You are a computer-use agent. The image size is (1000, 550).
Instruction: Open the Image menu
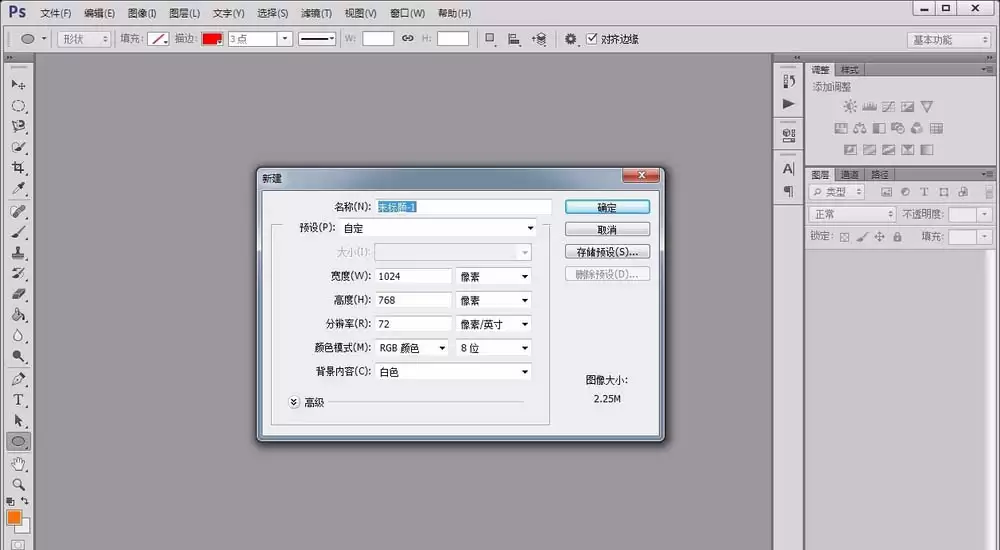(x=142, y=13)
